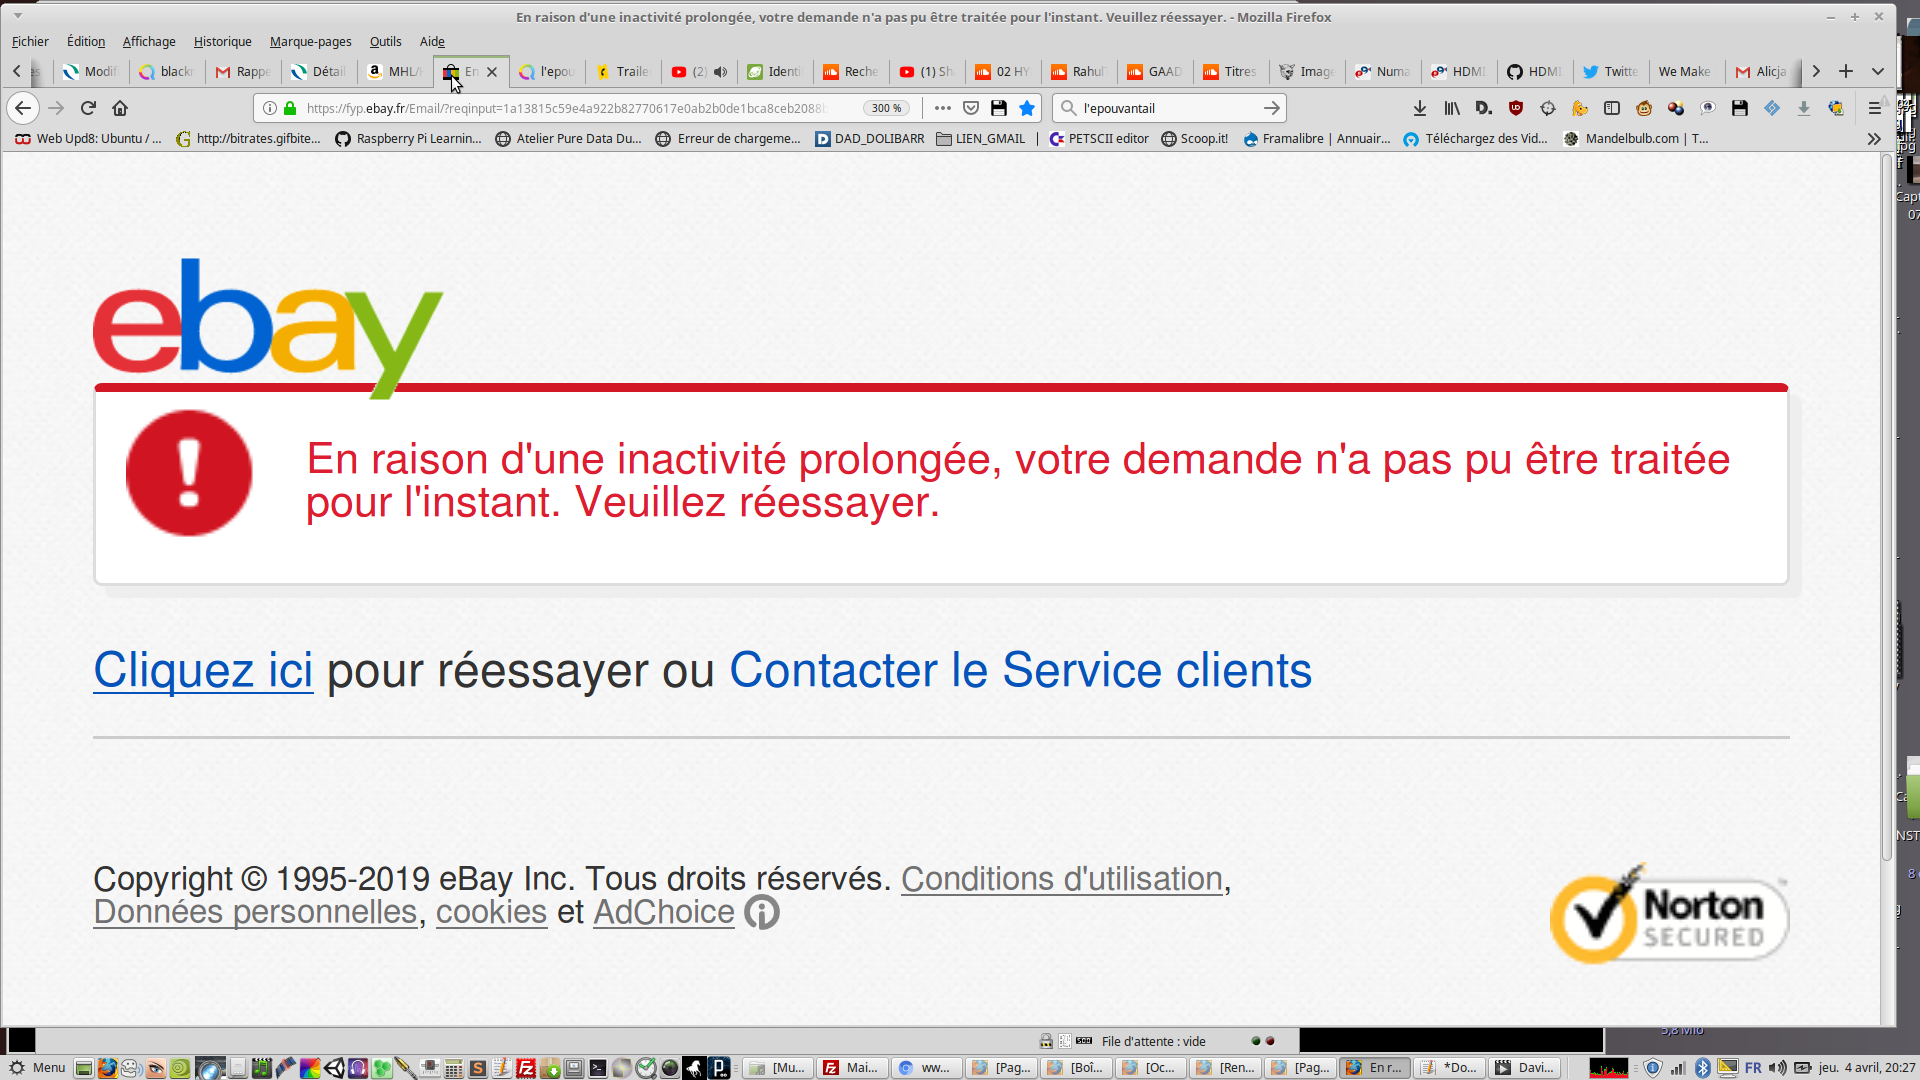Image resolution: width=1920 pixels, height=1080 pixels.
Task: Expand the list all tabs dropdown
Action: tap(1878, 71)
